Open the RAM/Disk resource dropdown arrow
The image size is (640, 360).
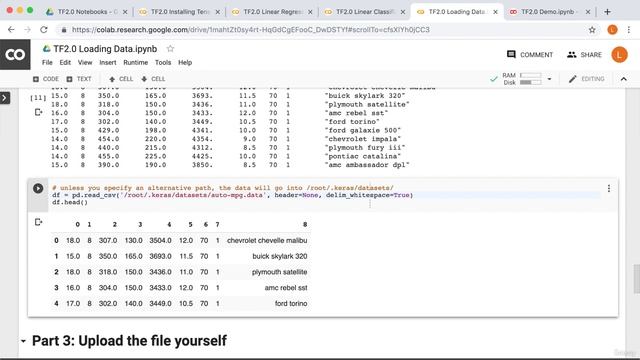tap(549, 79)
